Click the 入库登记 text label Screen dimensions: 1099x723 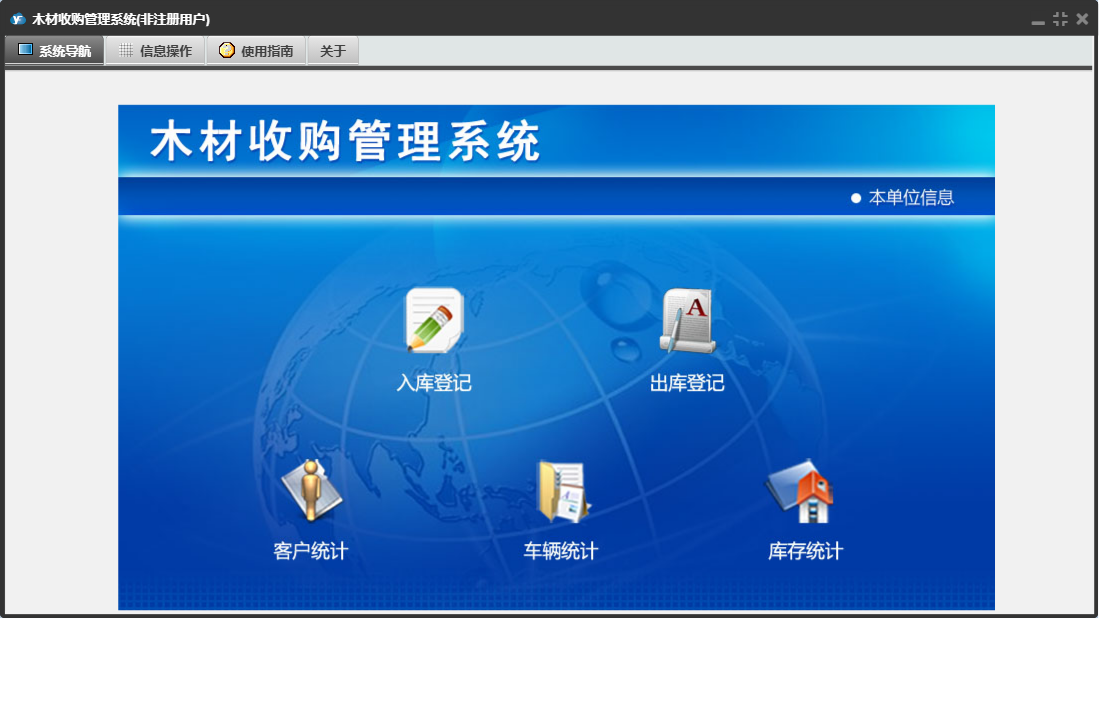(x=434, y=383)
